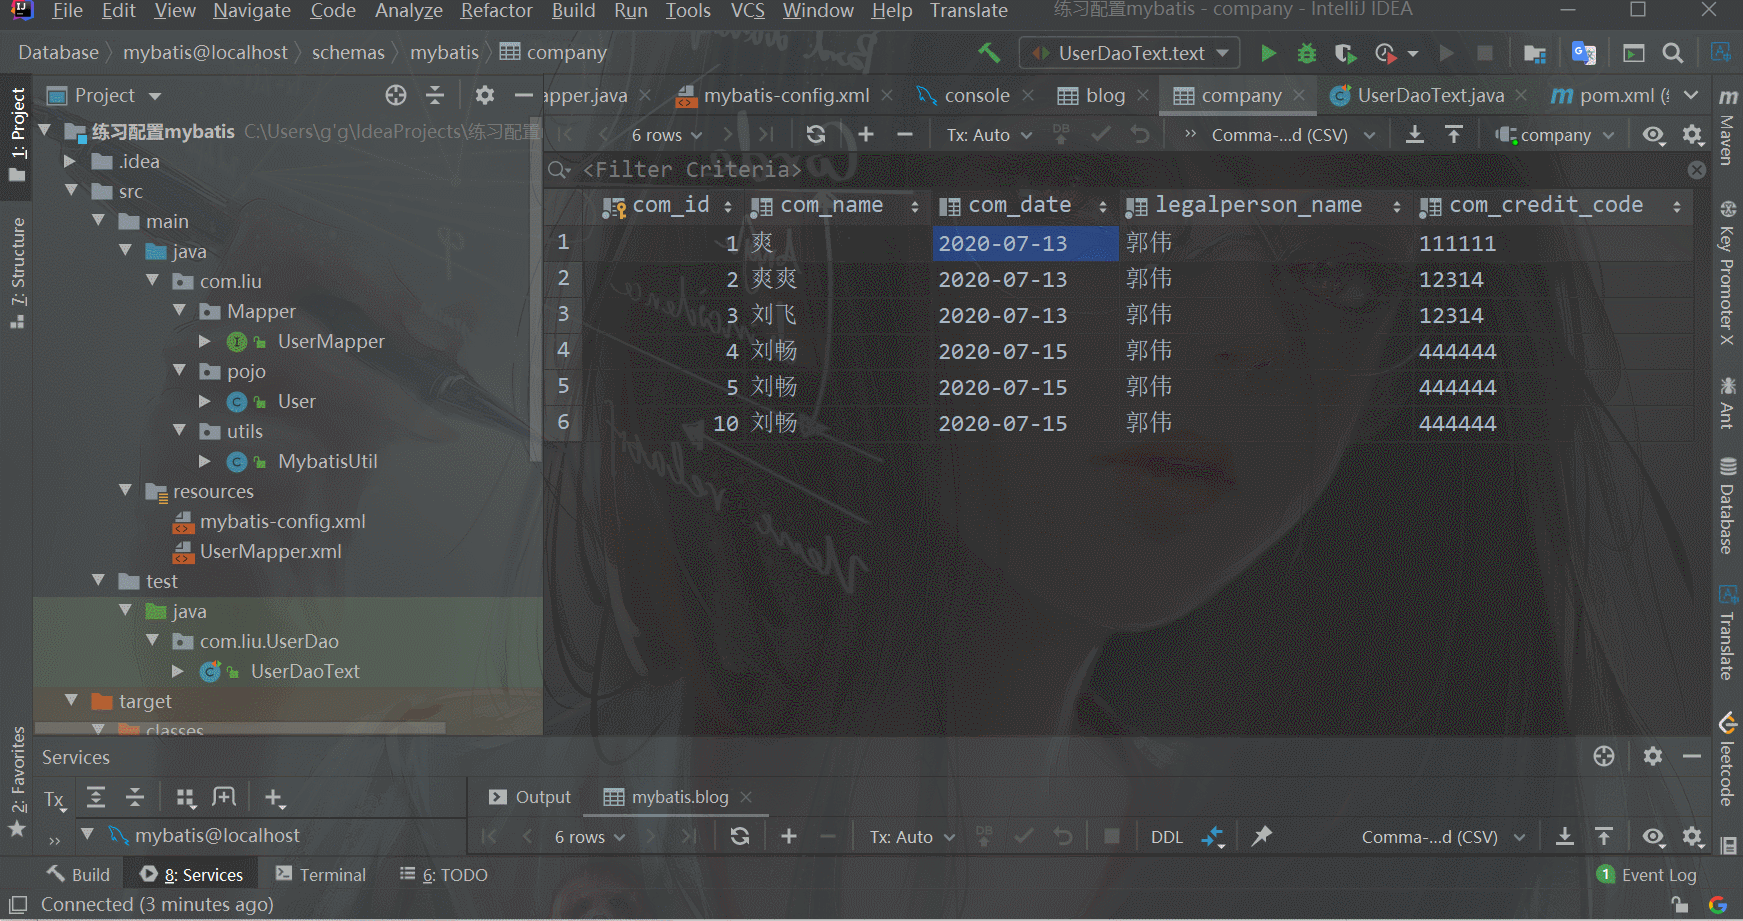The image size is (1743, 921).
Task: Click the Translate icon in main toolbar
Action: click(1583, 53)
